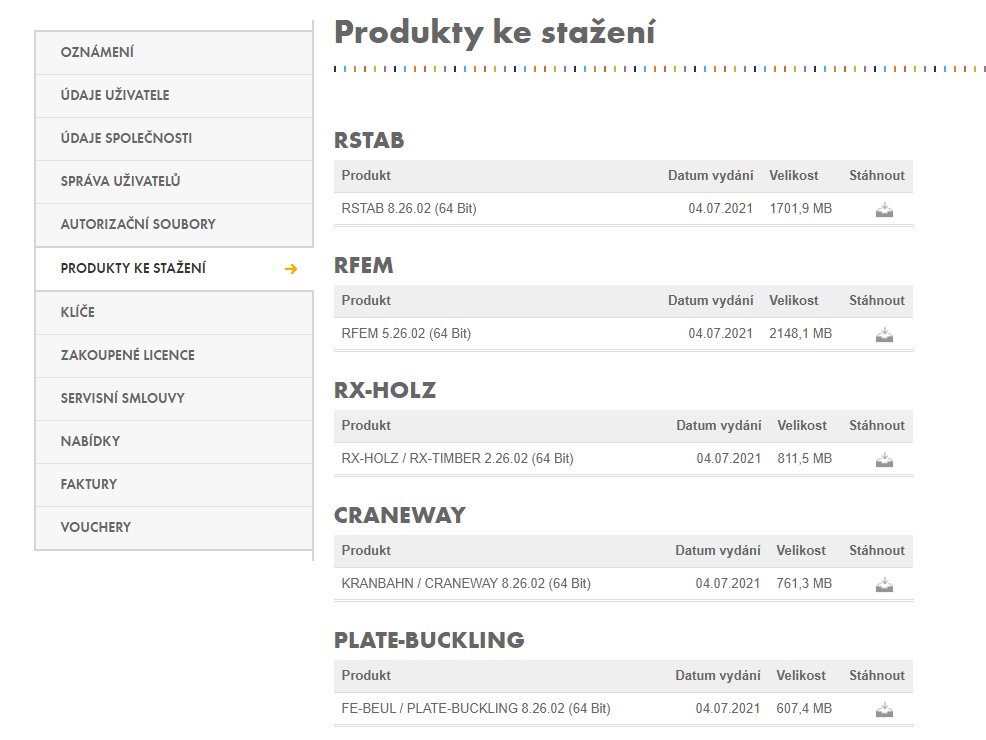Click the download icon for KRANBAHN / CRANEWAY
This screenshot has width=986, height=740.
[884, 585]
